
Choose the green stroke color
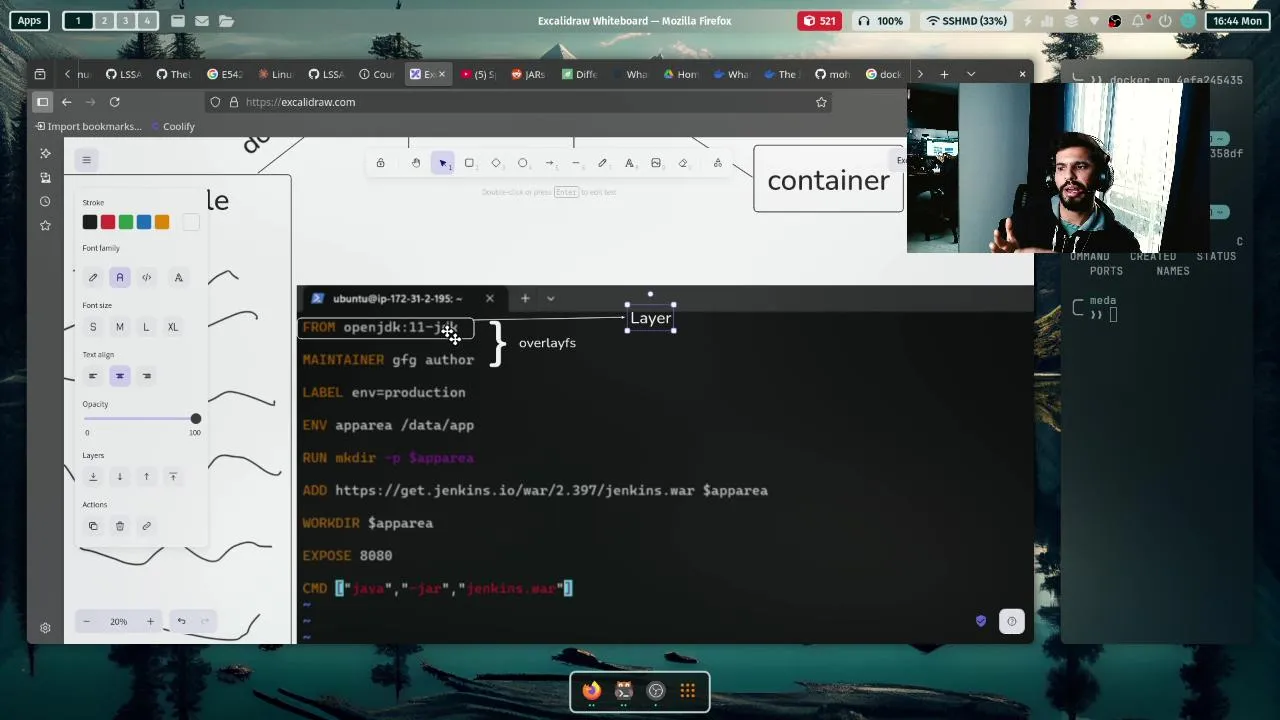point(126,222)
